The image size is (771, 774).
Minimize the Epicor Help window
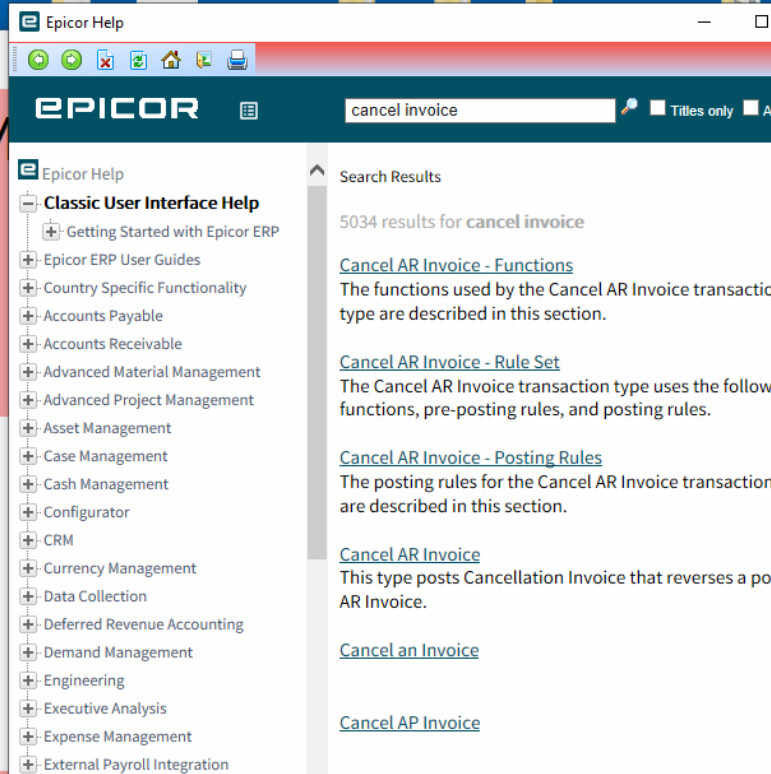[704, 22]
